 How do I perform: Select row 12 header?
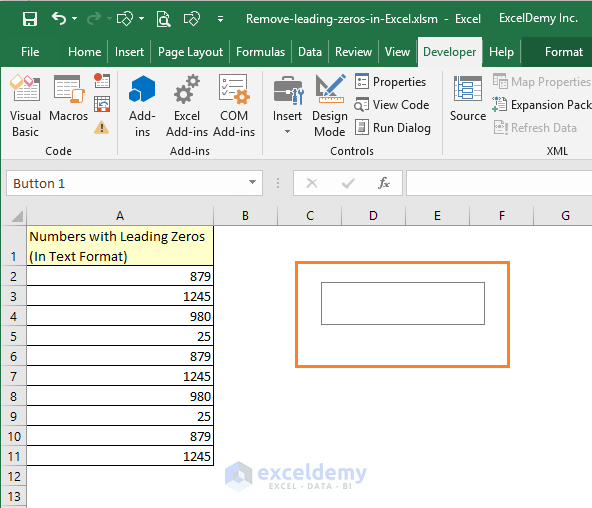pos(14,476)
